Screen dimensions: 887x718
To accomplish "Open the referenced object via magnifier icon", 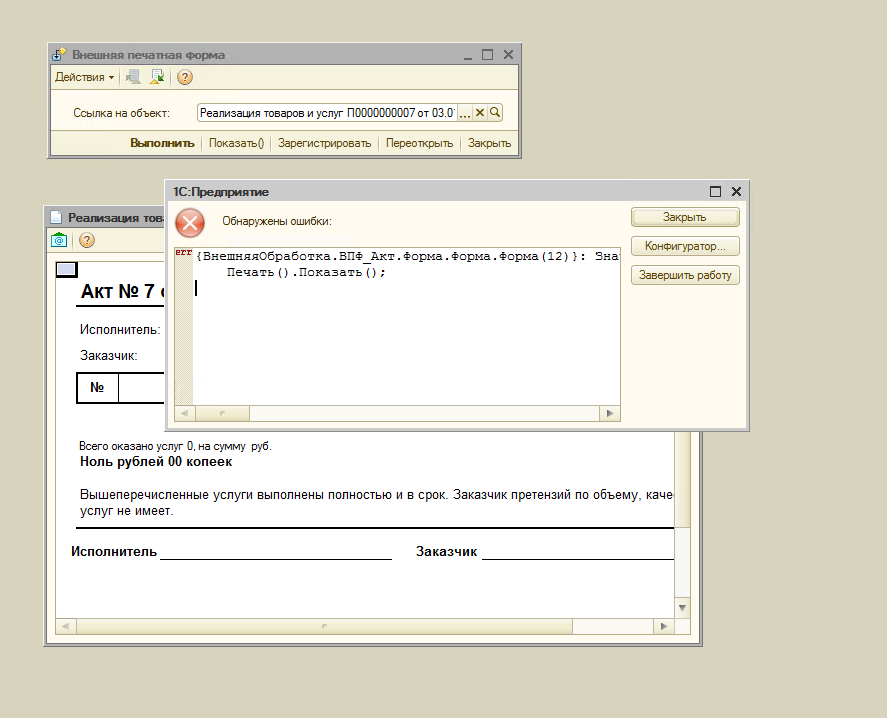I will coord(495,113).
